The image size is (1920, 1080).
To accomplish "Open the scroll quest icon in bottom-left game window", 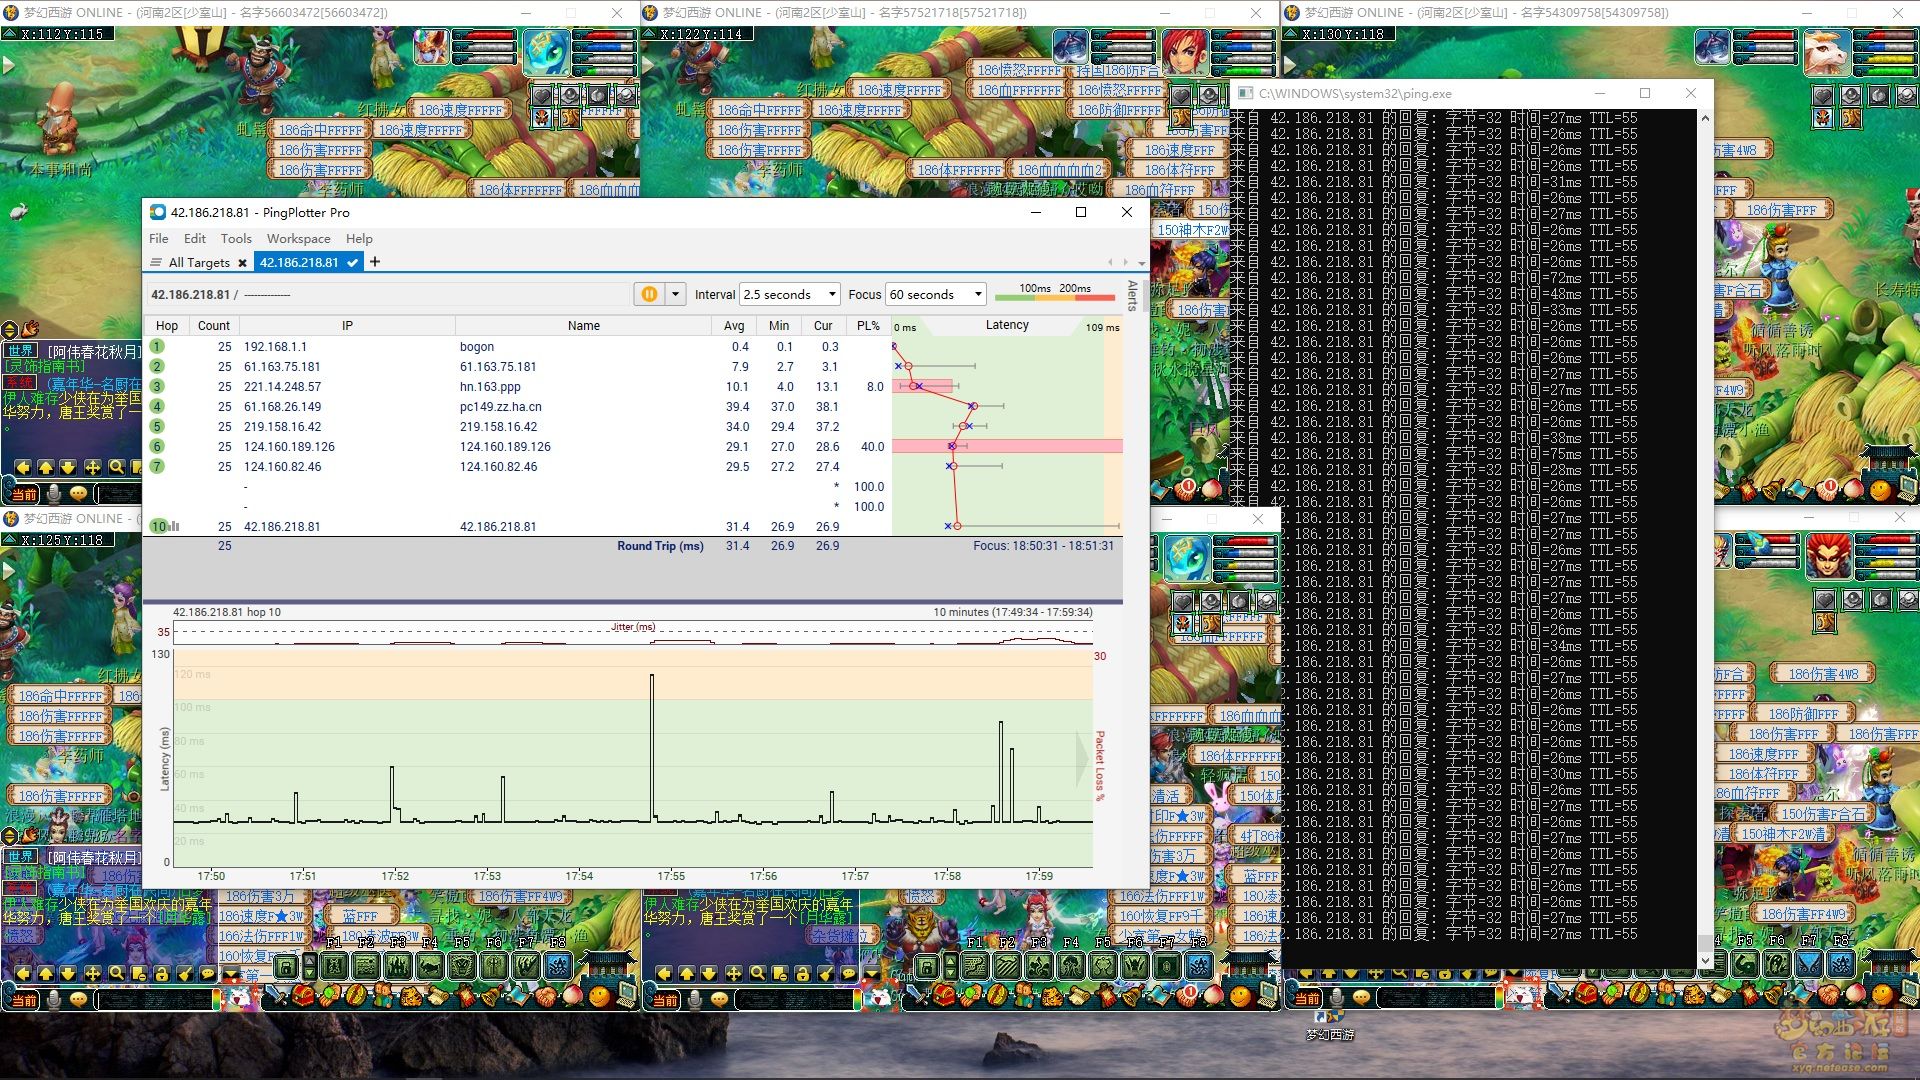I will (438, 996).
